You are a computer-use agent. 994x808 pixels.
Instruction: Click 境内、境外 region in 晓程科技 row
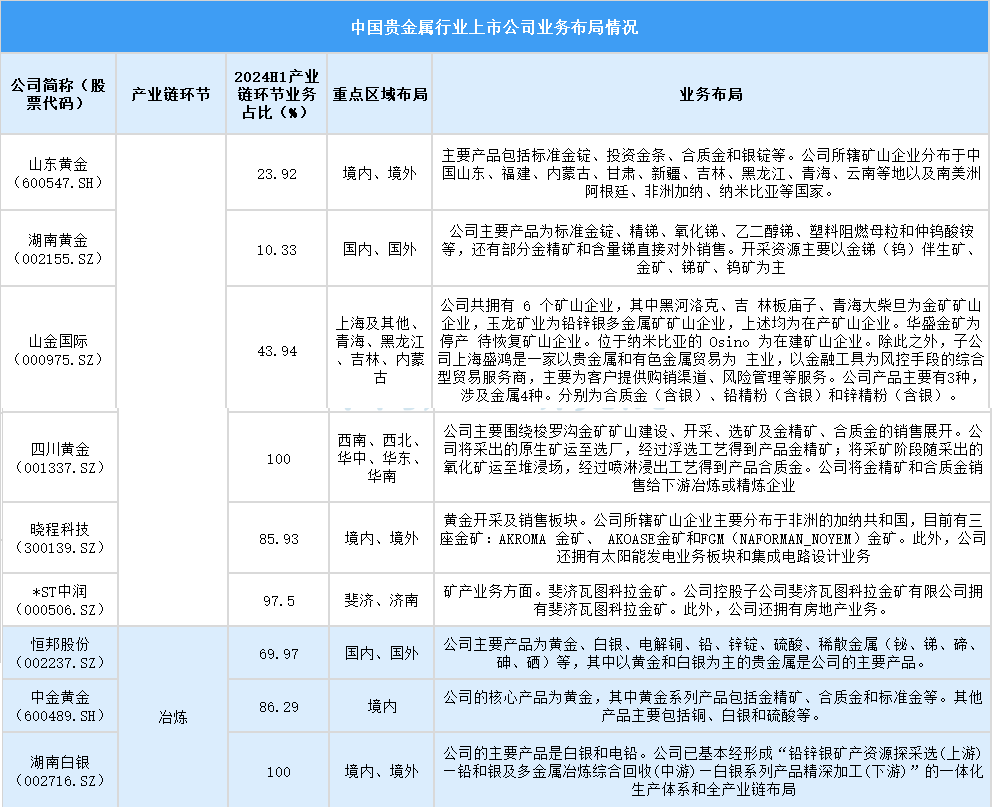click(x=382, y=538)
